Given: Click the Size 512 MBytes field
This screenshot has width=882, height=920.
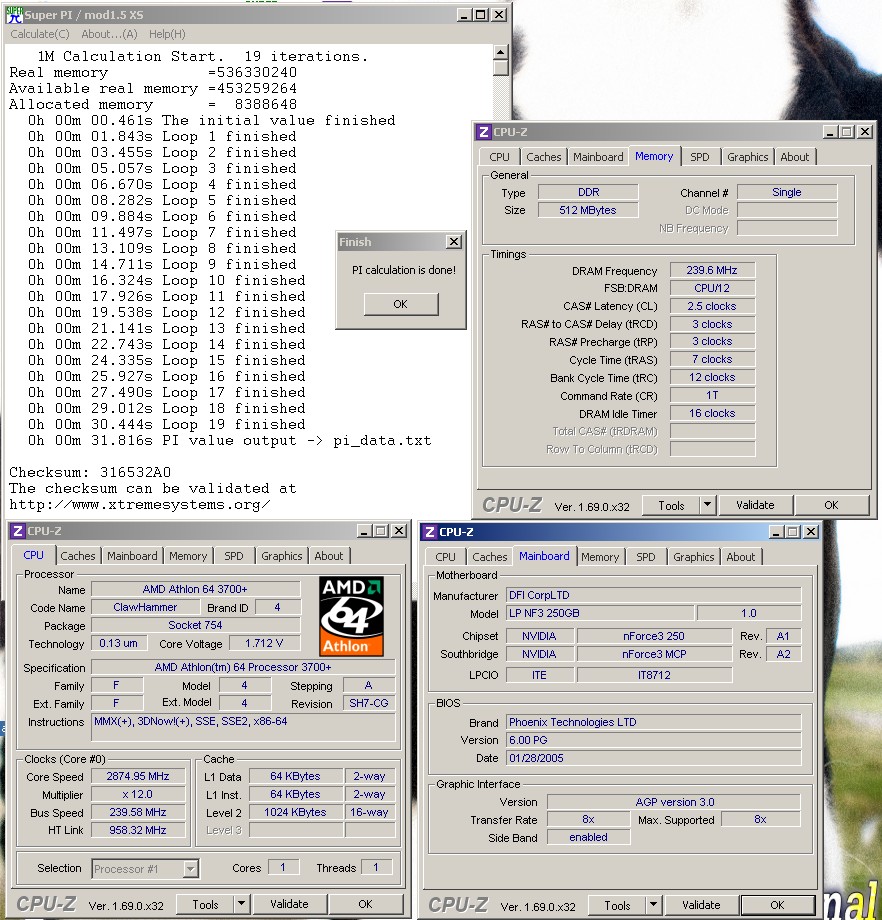Looking at the screenshot, I should click(588, 210).
